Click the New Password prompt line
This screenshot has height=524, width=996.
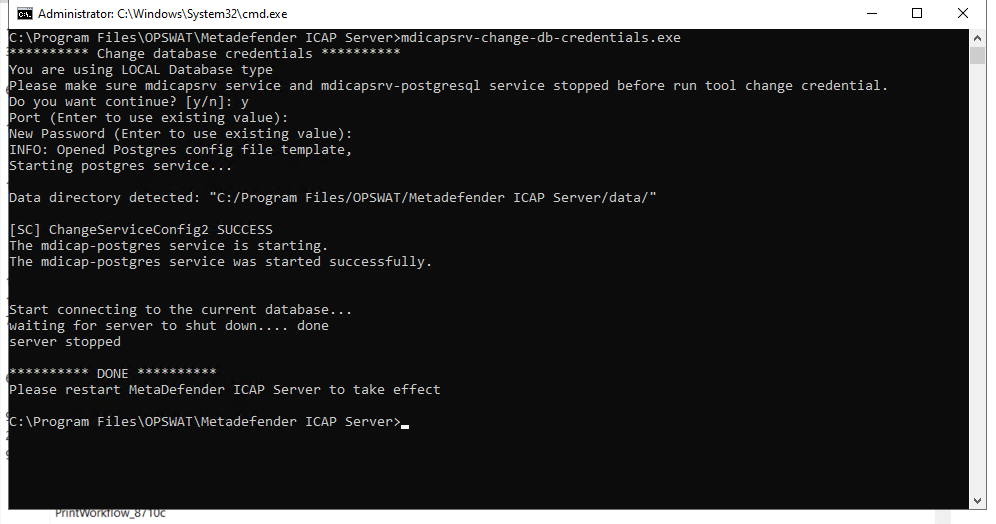pos(180,133)
